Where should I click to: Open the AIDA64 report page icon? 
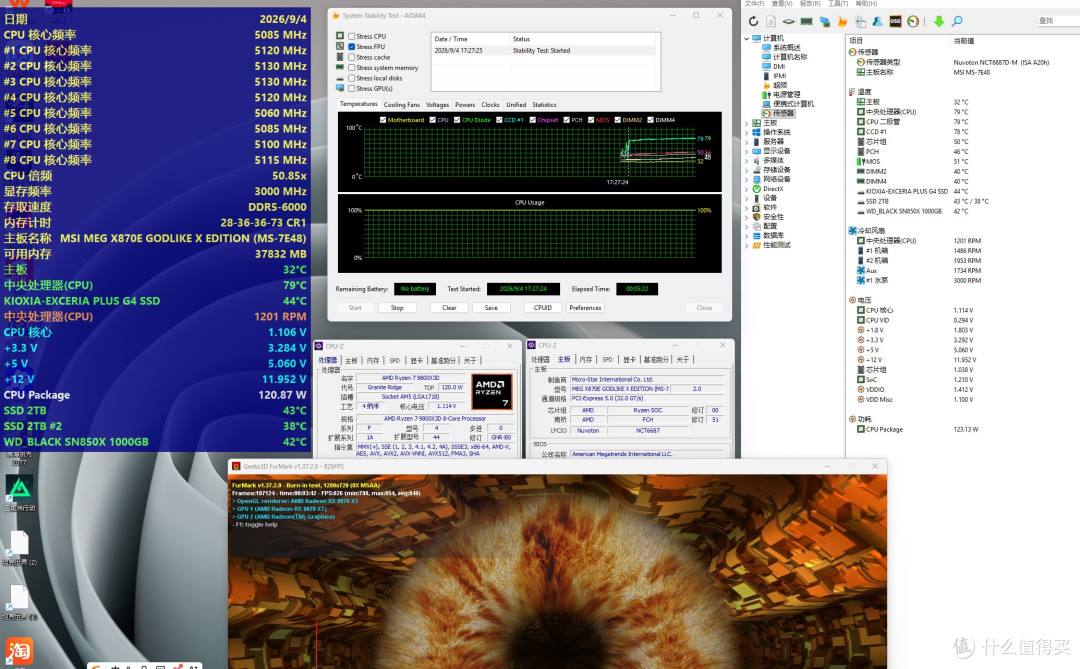[x=771, y=22]
